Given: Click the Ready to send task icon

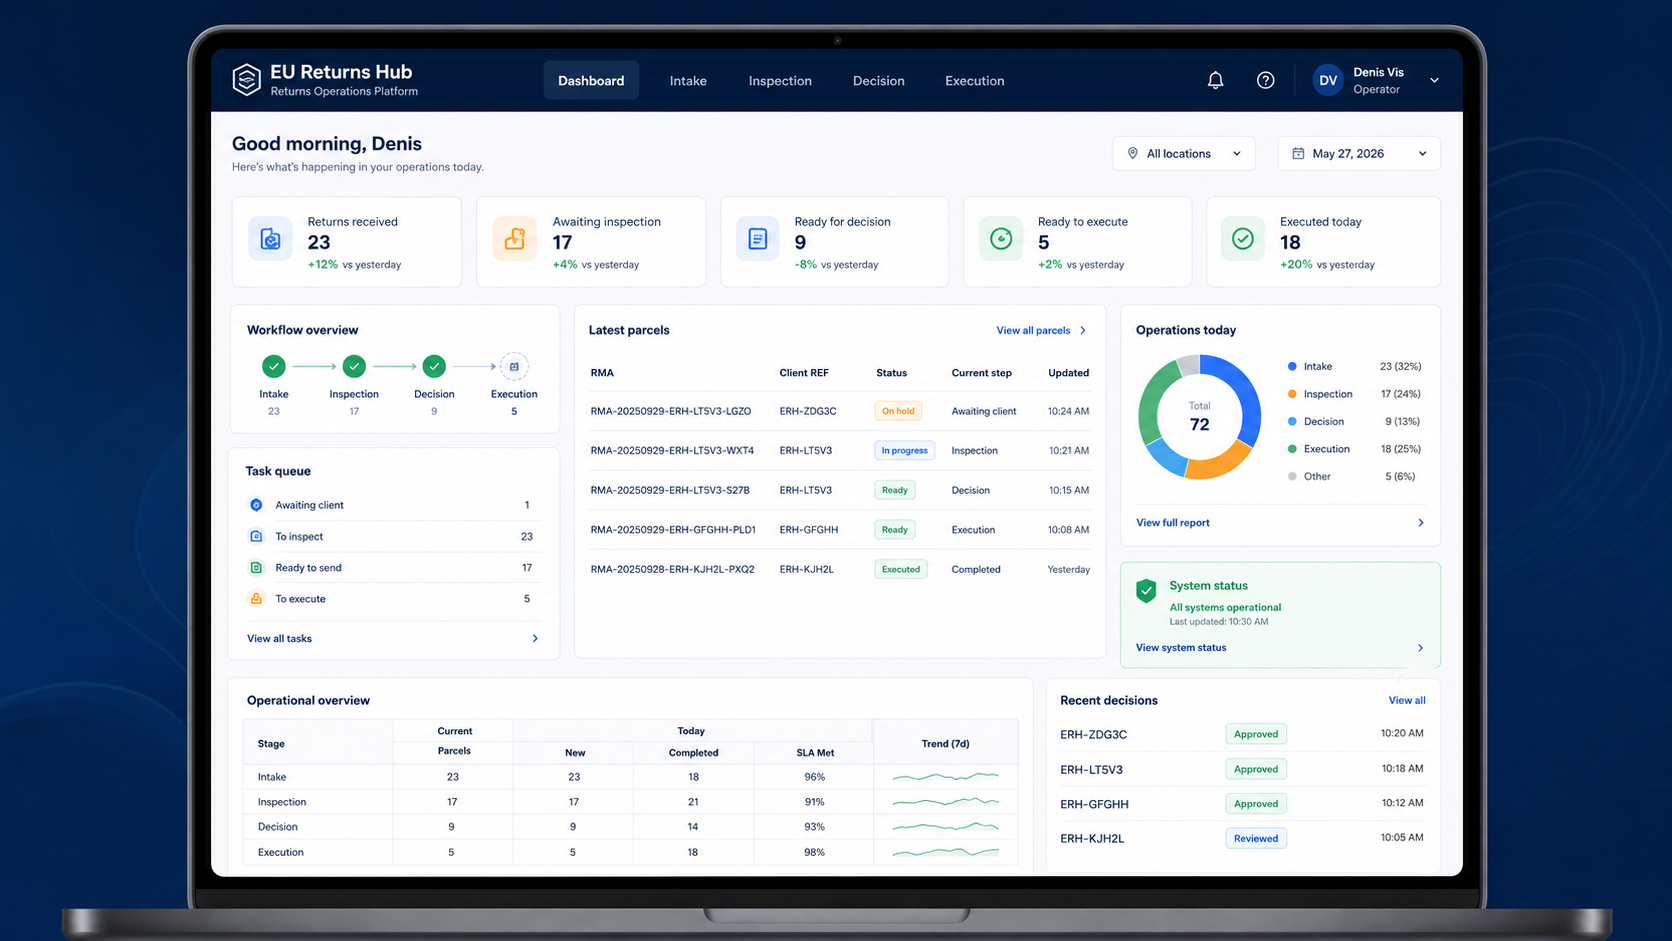Looking at the screenshot, I should point(256,567).
